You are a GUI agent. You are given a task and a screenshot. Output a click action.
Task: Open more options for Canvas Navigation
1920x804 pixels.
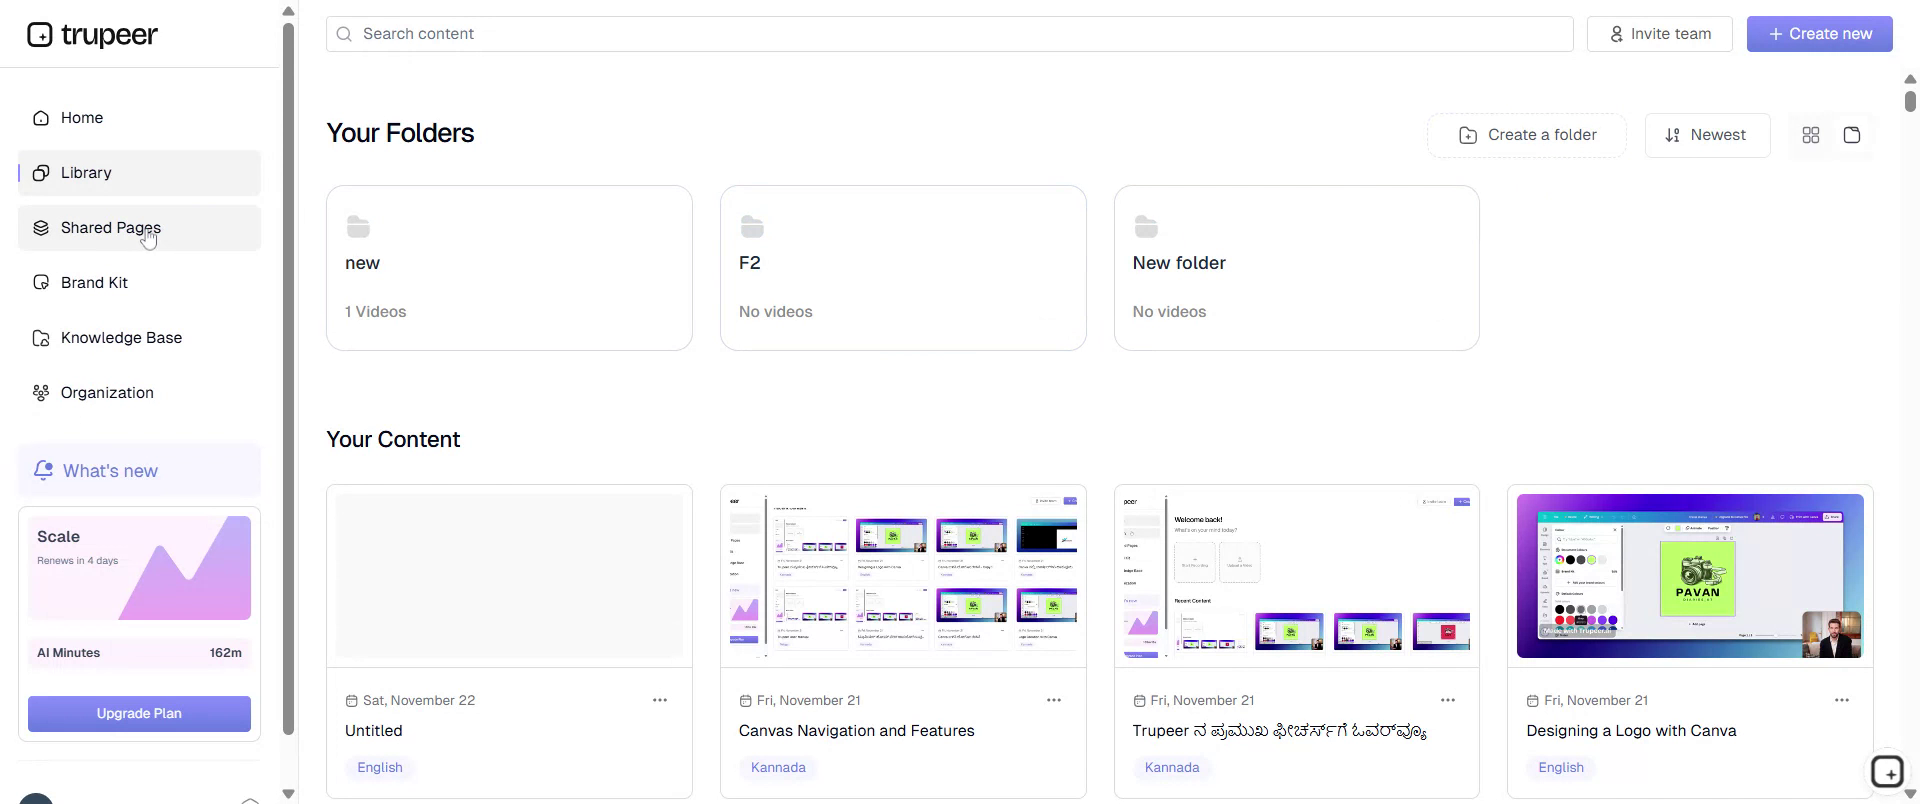pos(1054,700)
